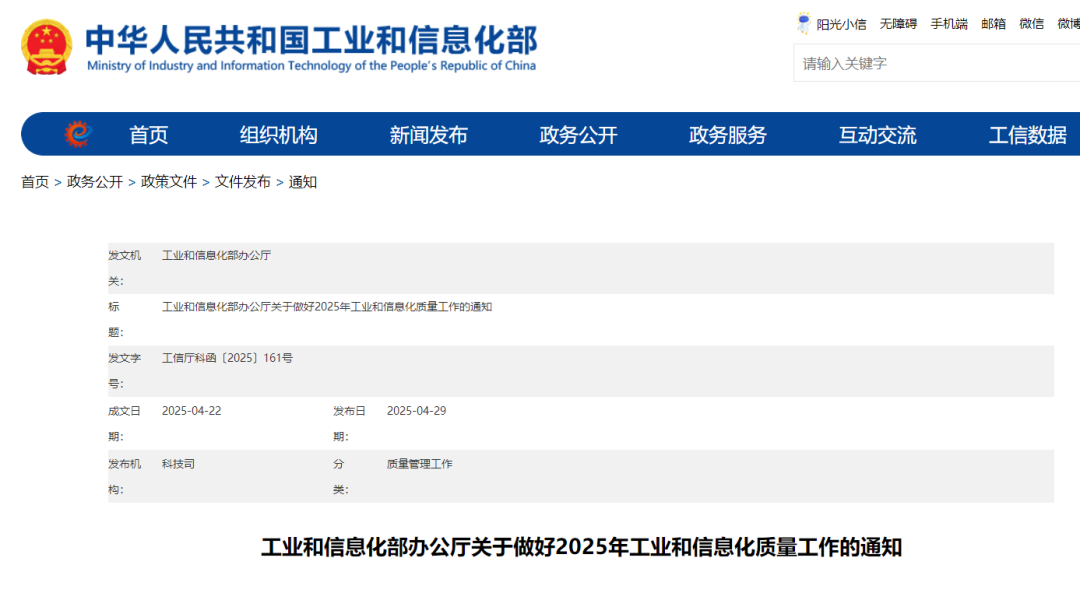Screen dimensions: 1080x600
Task: Click the 请输入关键字 search field
Action: coord(935,63)
